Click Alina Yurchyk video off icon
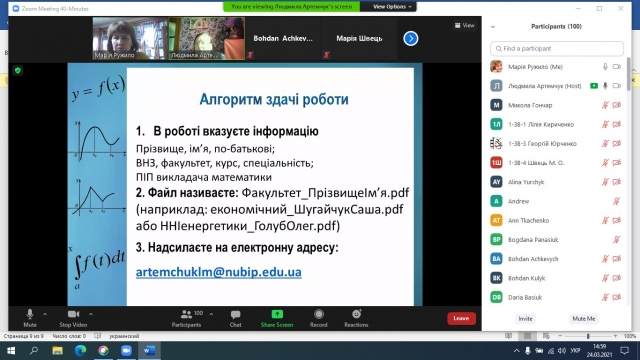The height and width of the screenshot is (360, 640). pos(617,182)
